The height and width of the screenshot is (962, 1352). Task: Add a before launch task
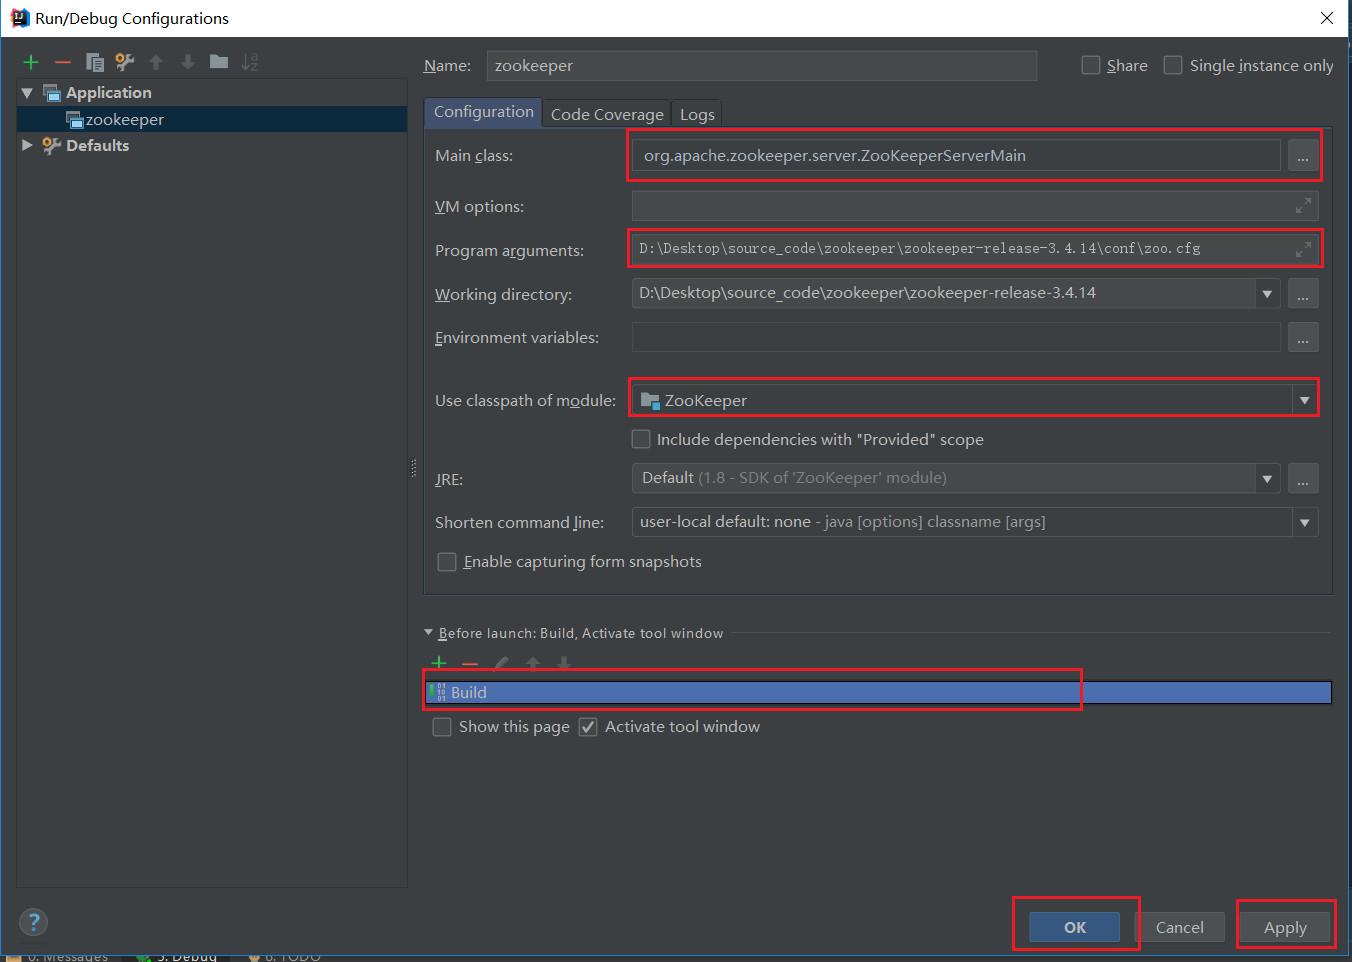pos(439,663)
